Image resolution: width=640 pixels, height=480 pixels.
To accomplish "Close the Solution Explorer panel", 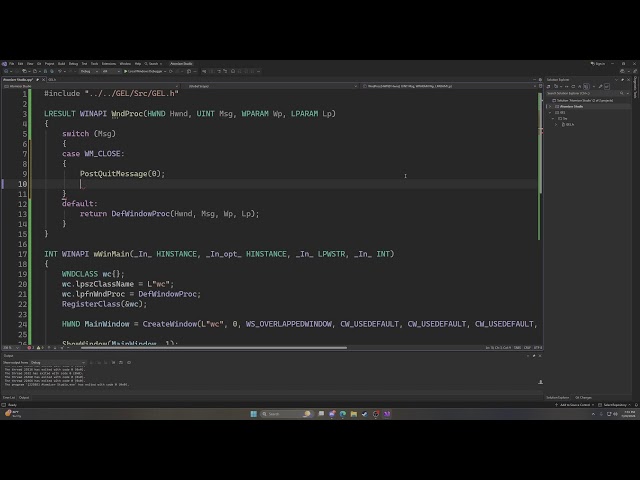I will click(x=629, y=80).
